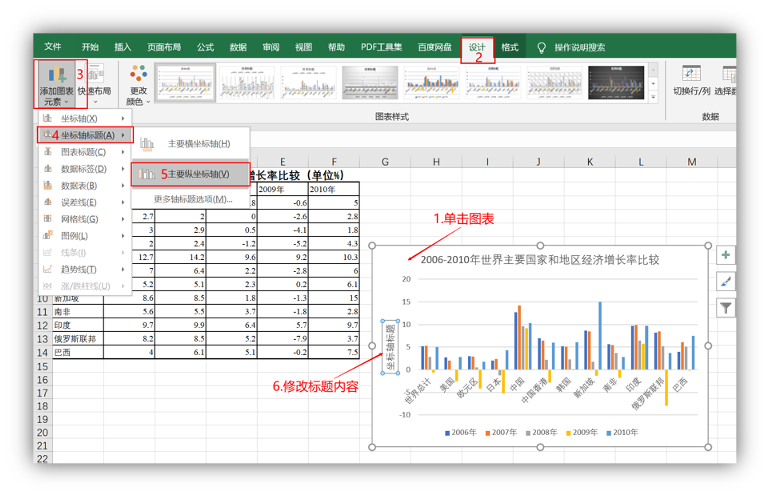Open the 添加图表元素 dropdown button
Viewport: 768px width, 495px height.
click(x=56, y=85)
